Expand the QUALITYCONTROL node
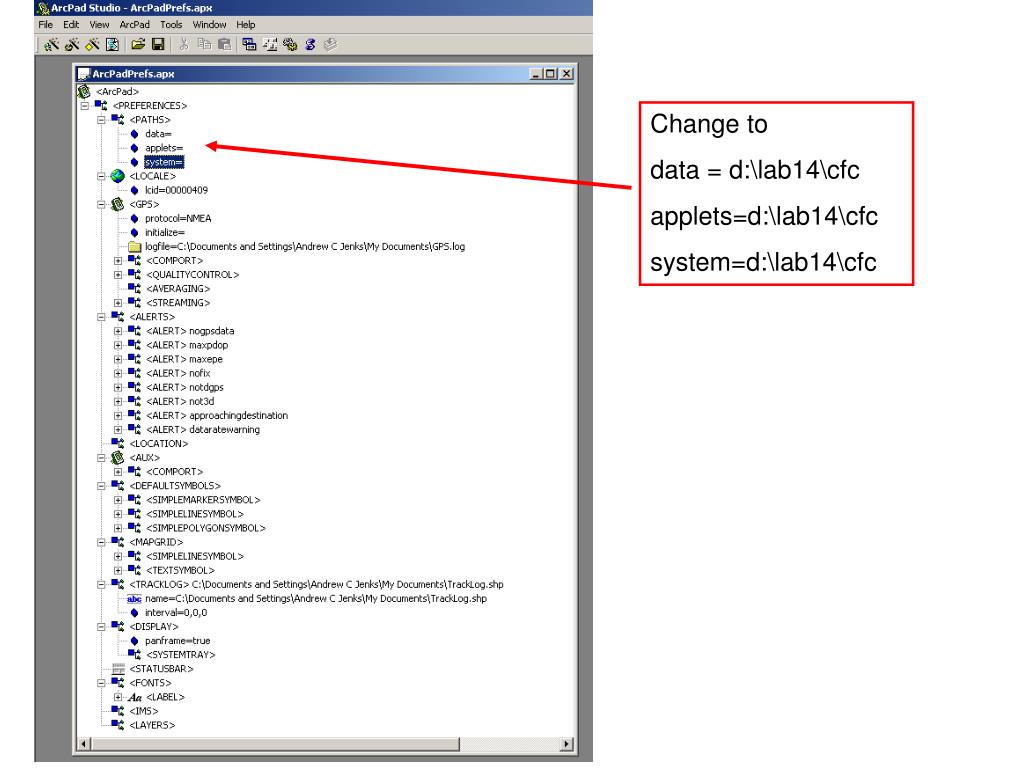The width and height of the screenshot is (1024, 768). 118,275
